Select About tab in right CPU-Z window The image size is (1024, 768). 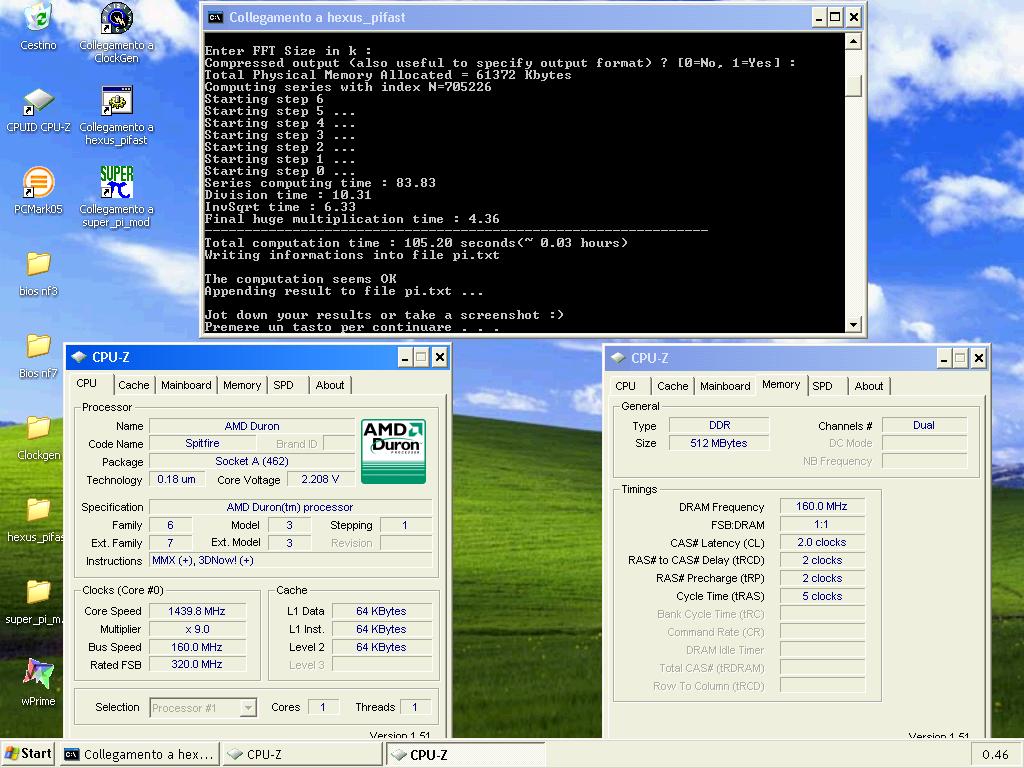pos(869,386)
